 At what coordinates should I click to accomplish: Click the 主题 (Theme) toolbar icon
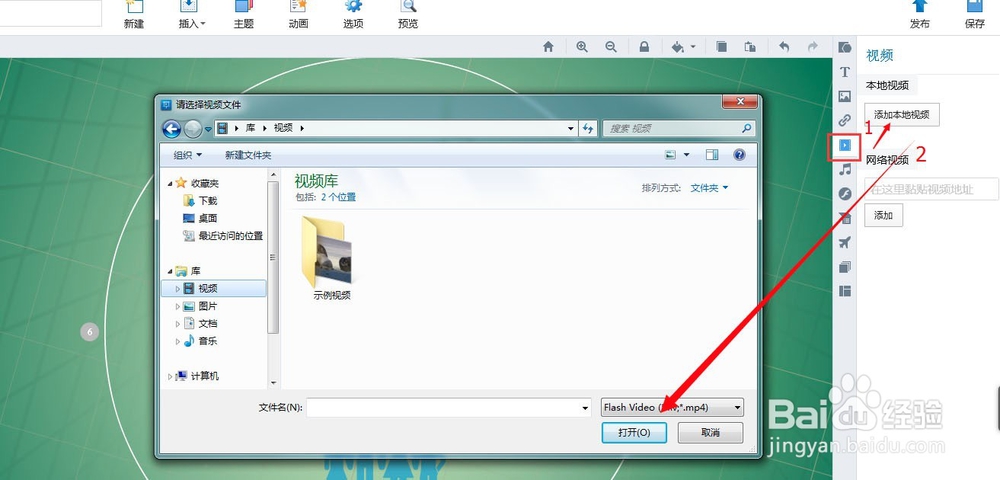click(244, 14)
